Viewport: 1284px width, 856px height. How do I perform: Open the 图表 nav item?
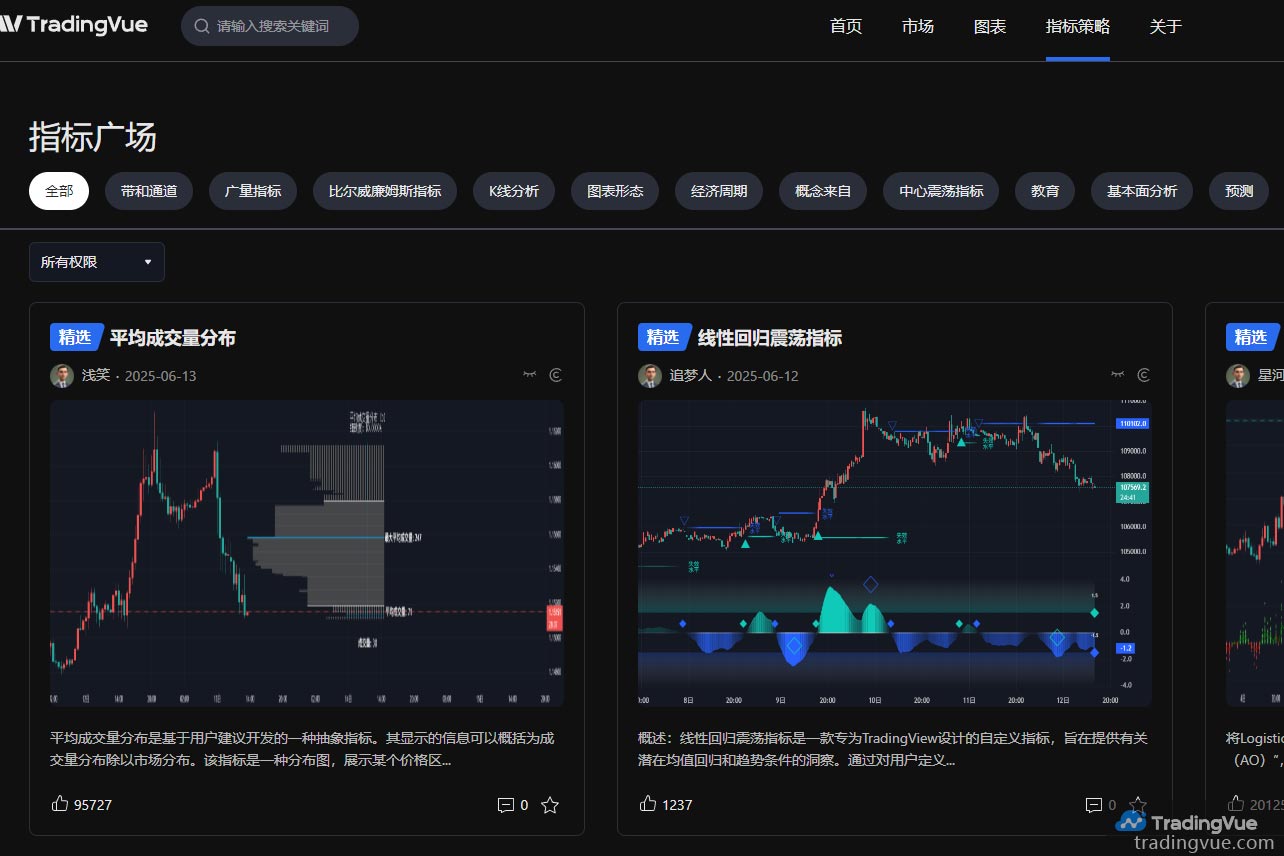990,26
